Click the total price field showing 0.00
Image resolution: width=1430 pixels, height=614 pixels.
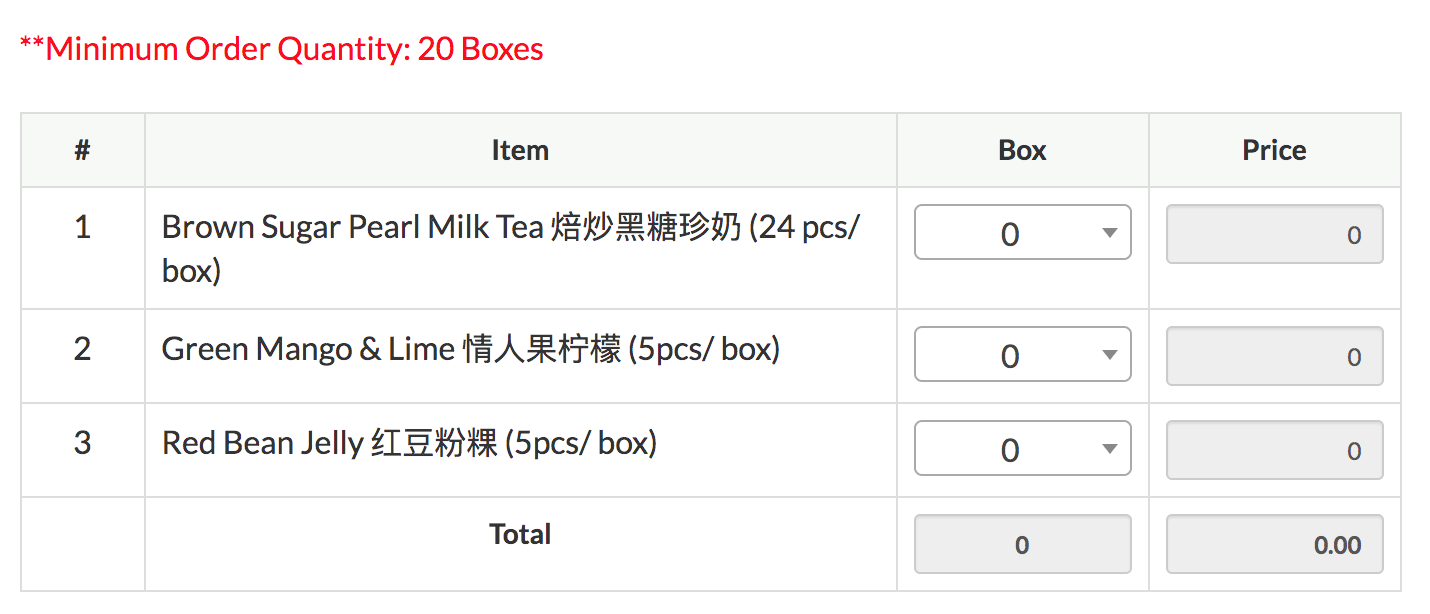(x=1275, y=544)
